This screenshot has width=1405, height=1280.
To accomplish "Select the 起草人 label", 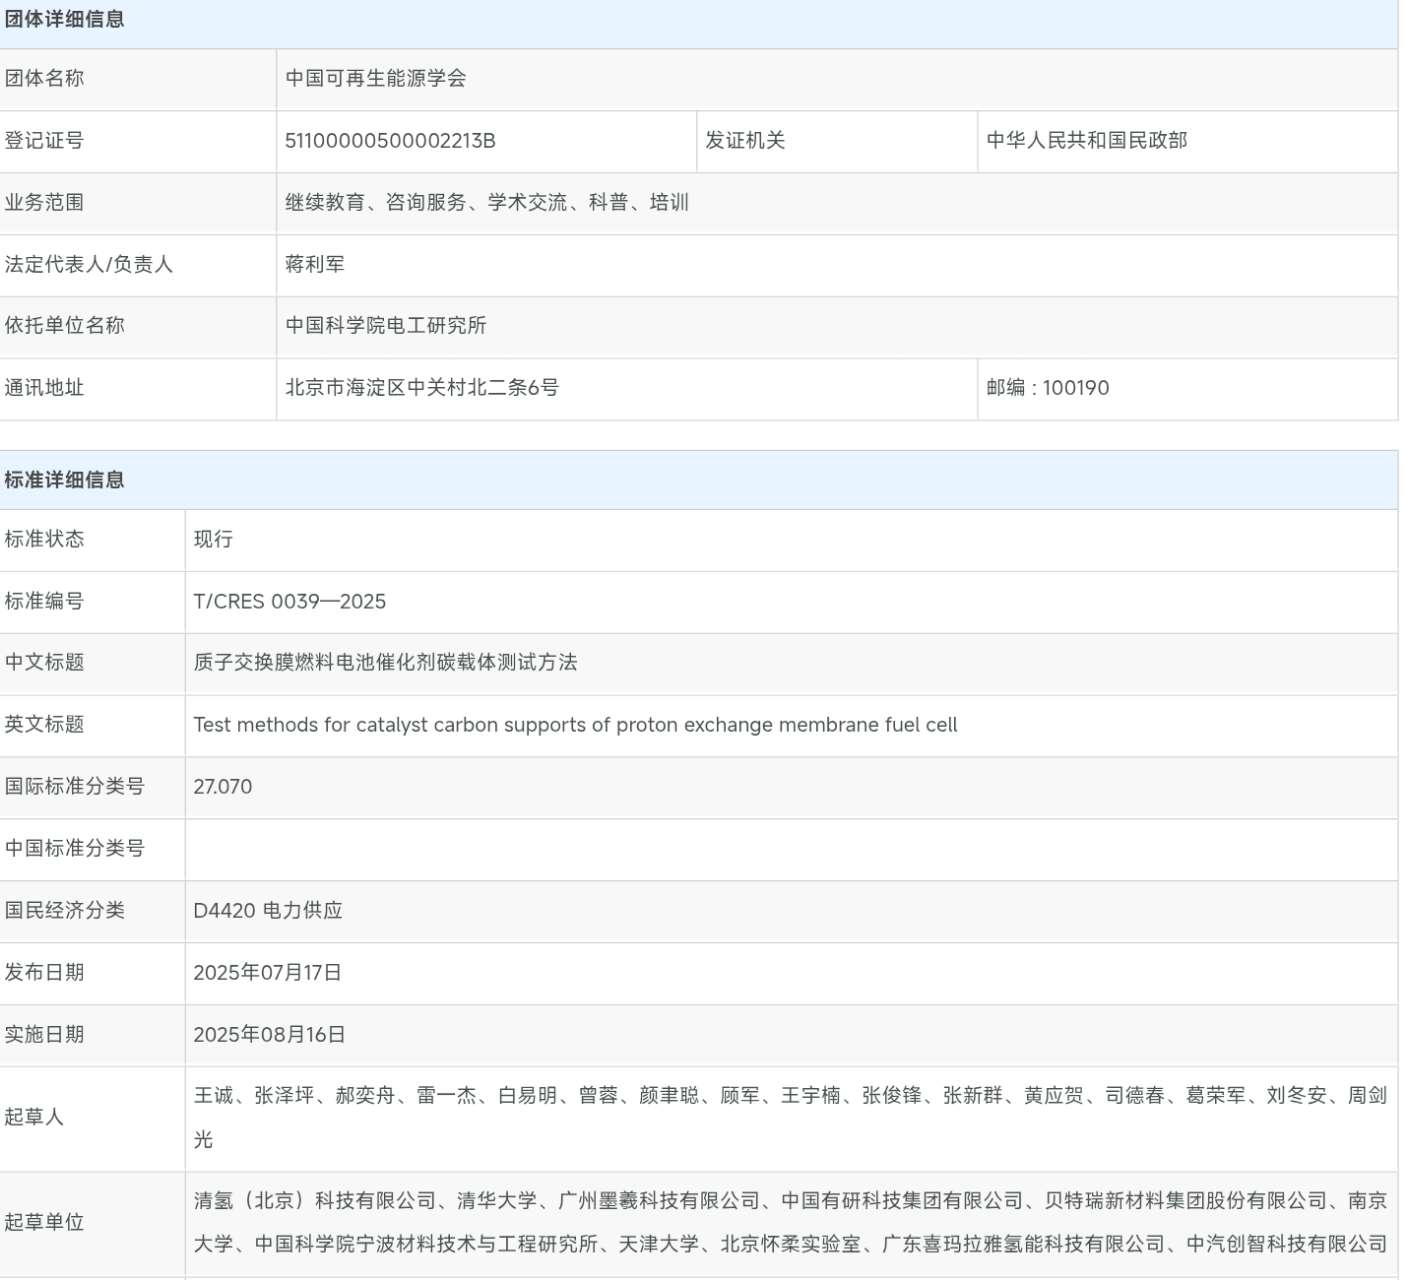I will point(34,1117).
